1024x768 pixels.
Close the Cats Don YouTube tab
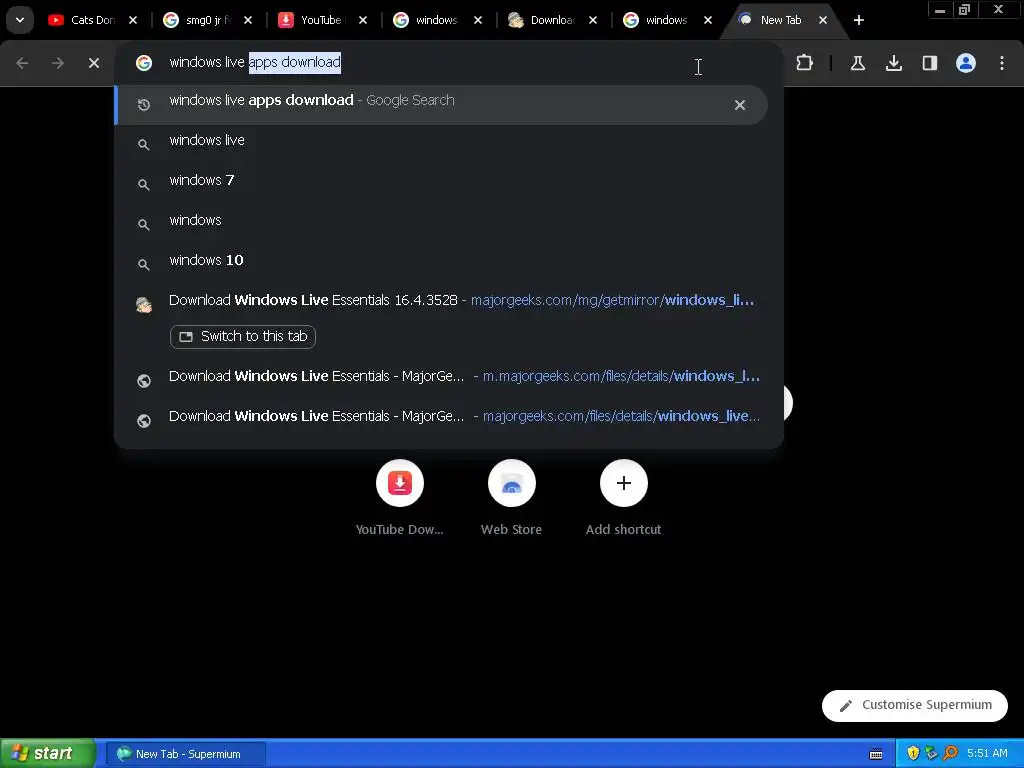[x=133, y=20]
